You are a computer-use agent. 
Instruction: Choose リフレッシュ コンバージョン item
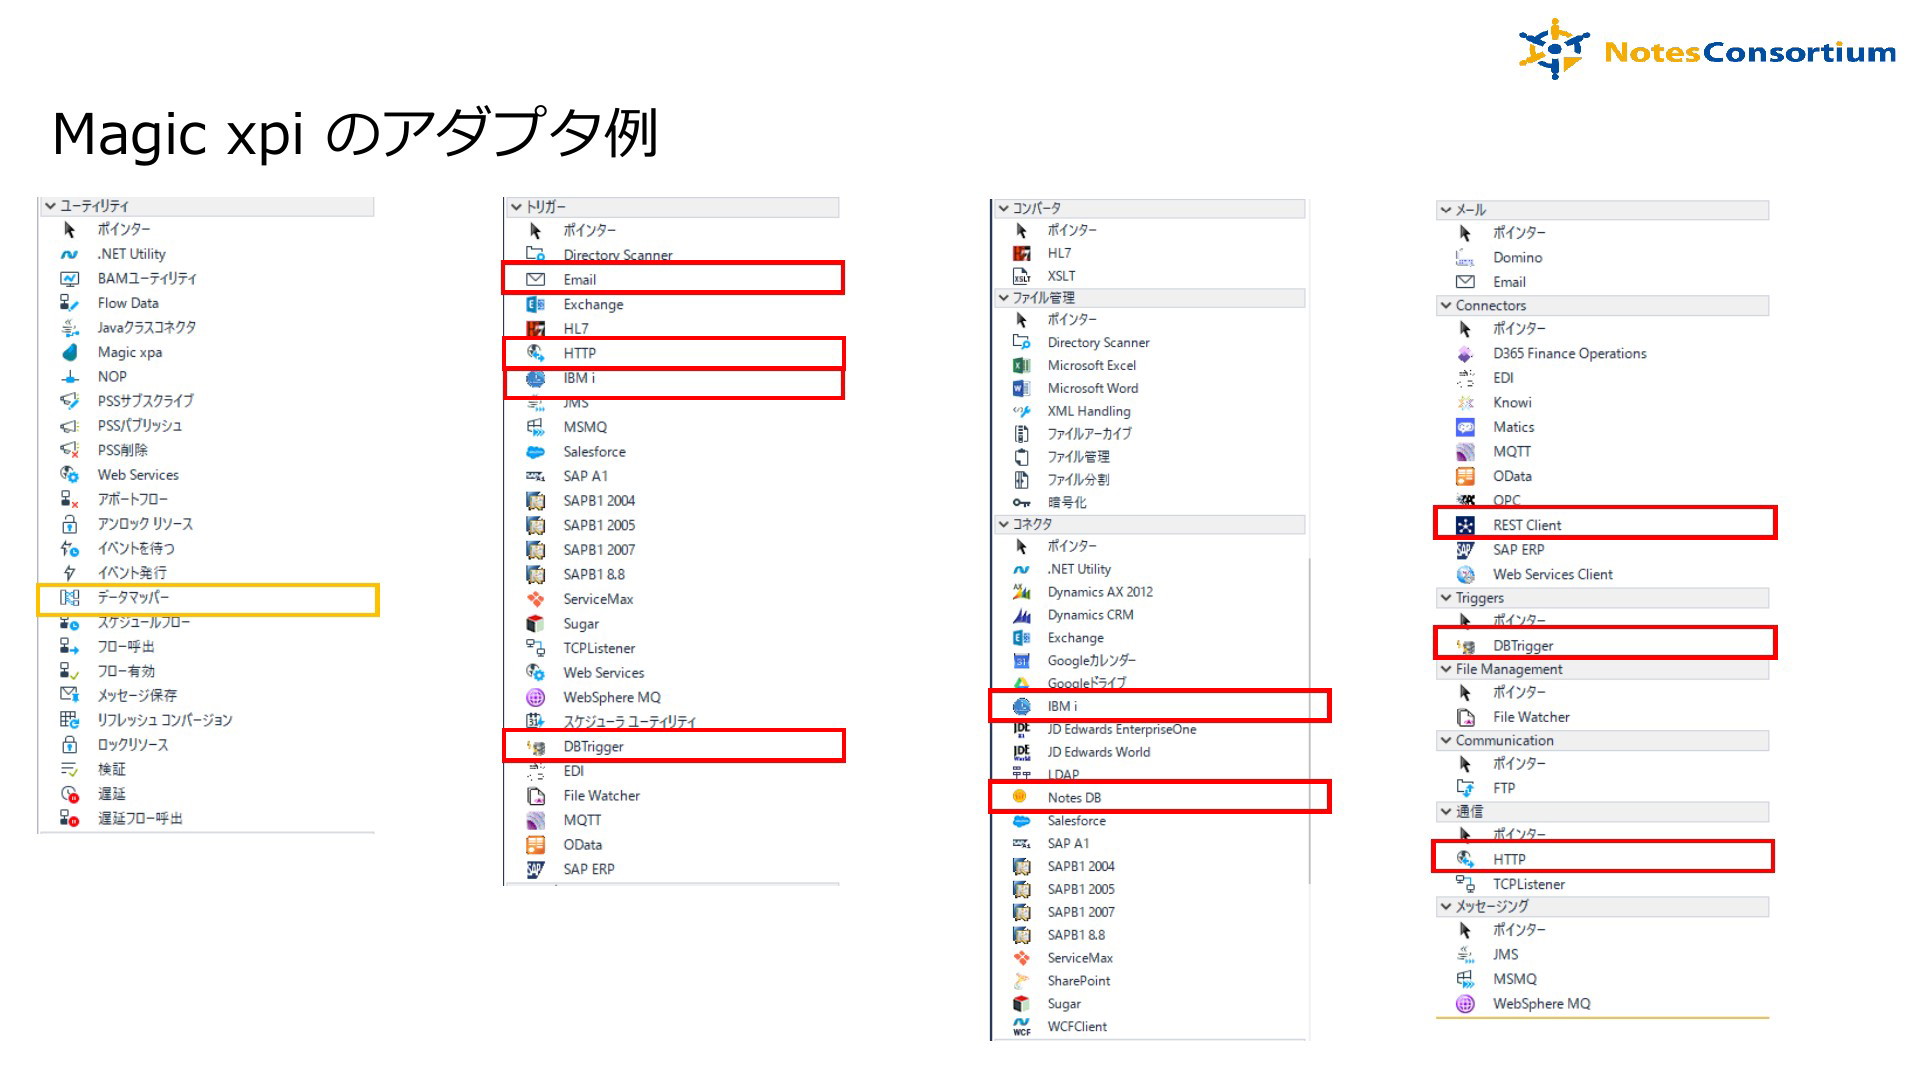click(165, 721)
